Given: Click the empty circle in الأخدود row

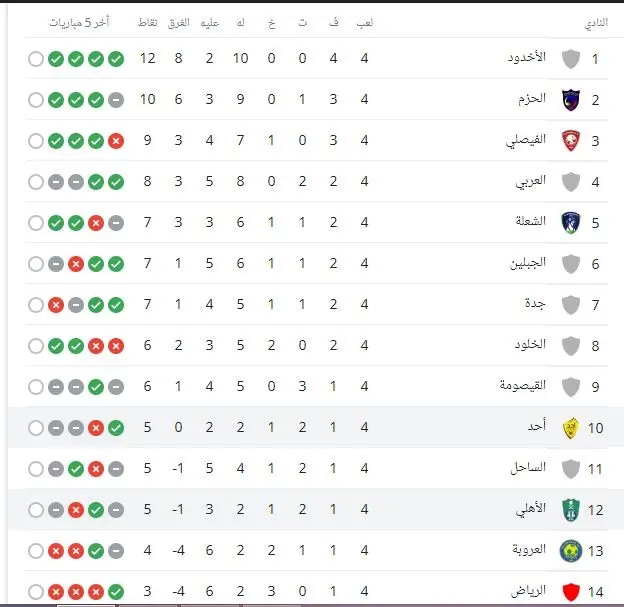Looking at the screenshot, I should pyautogui.click(x=36, y=59).
